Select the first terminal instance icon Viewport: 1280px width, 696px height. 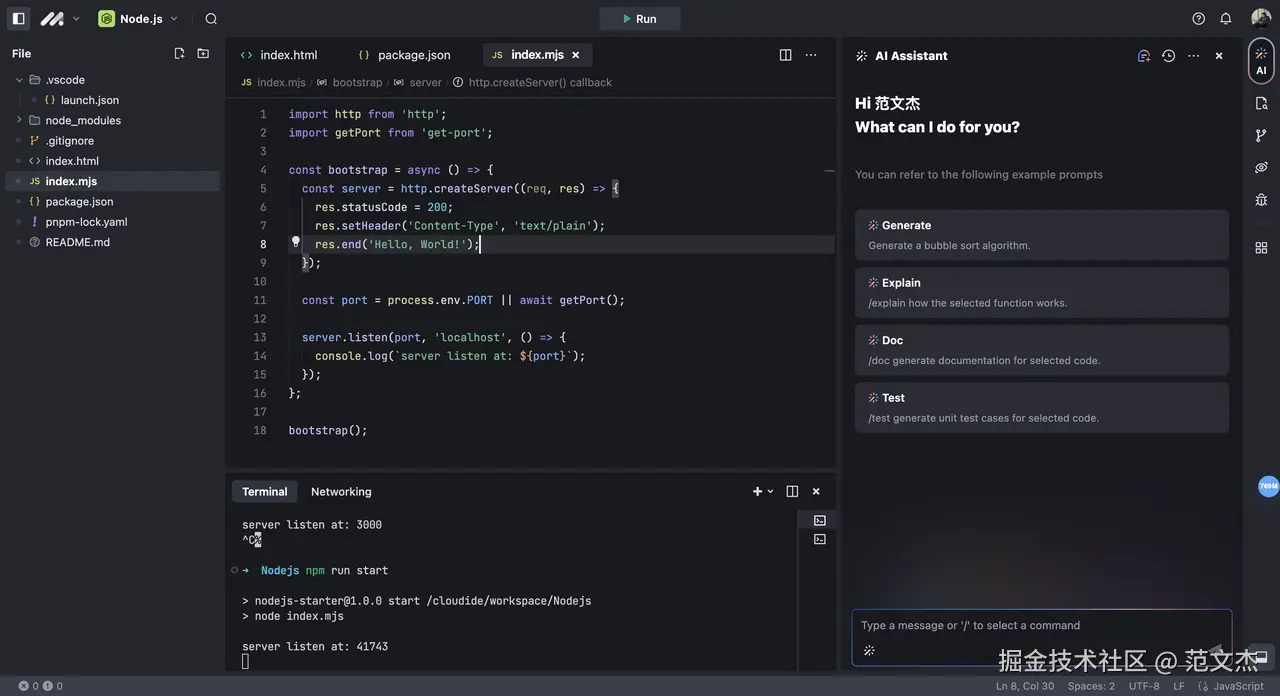coord(820,520)
